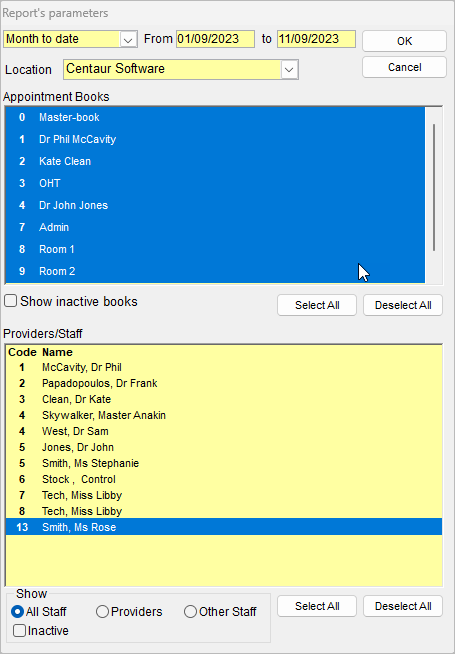Tick the Inactive staff checkbox
The height and width of the screenshot is (654, 455).
pyautogui.click(x=19, y=631)
